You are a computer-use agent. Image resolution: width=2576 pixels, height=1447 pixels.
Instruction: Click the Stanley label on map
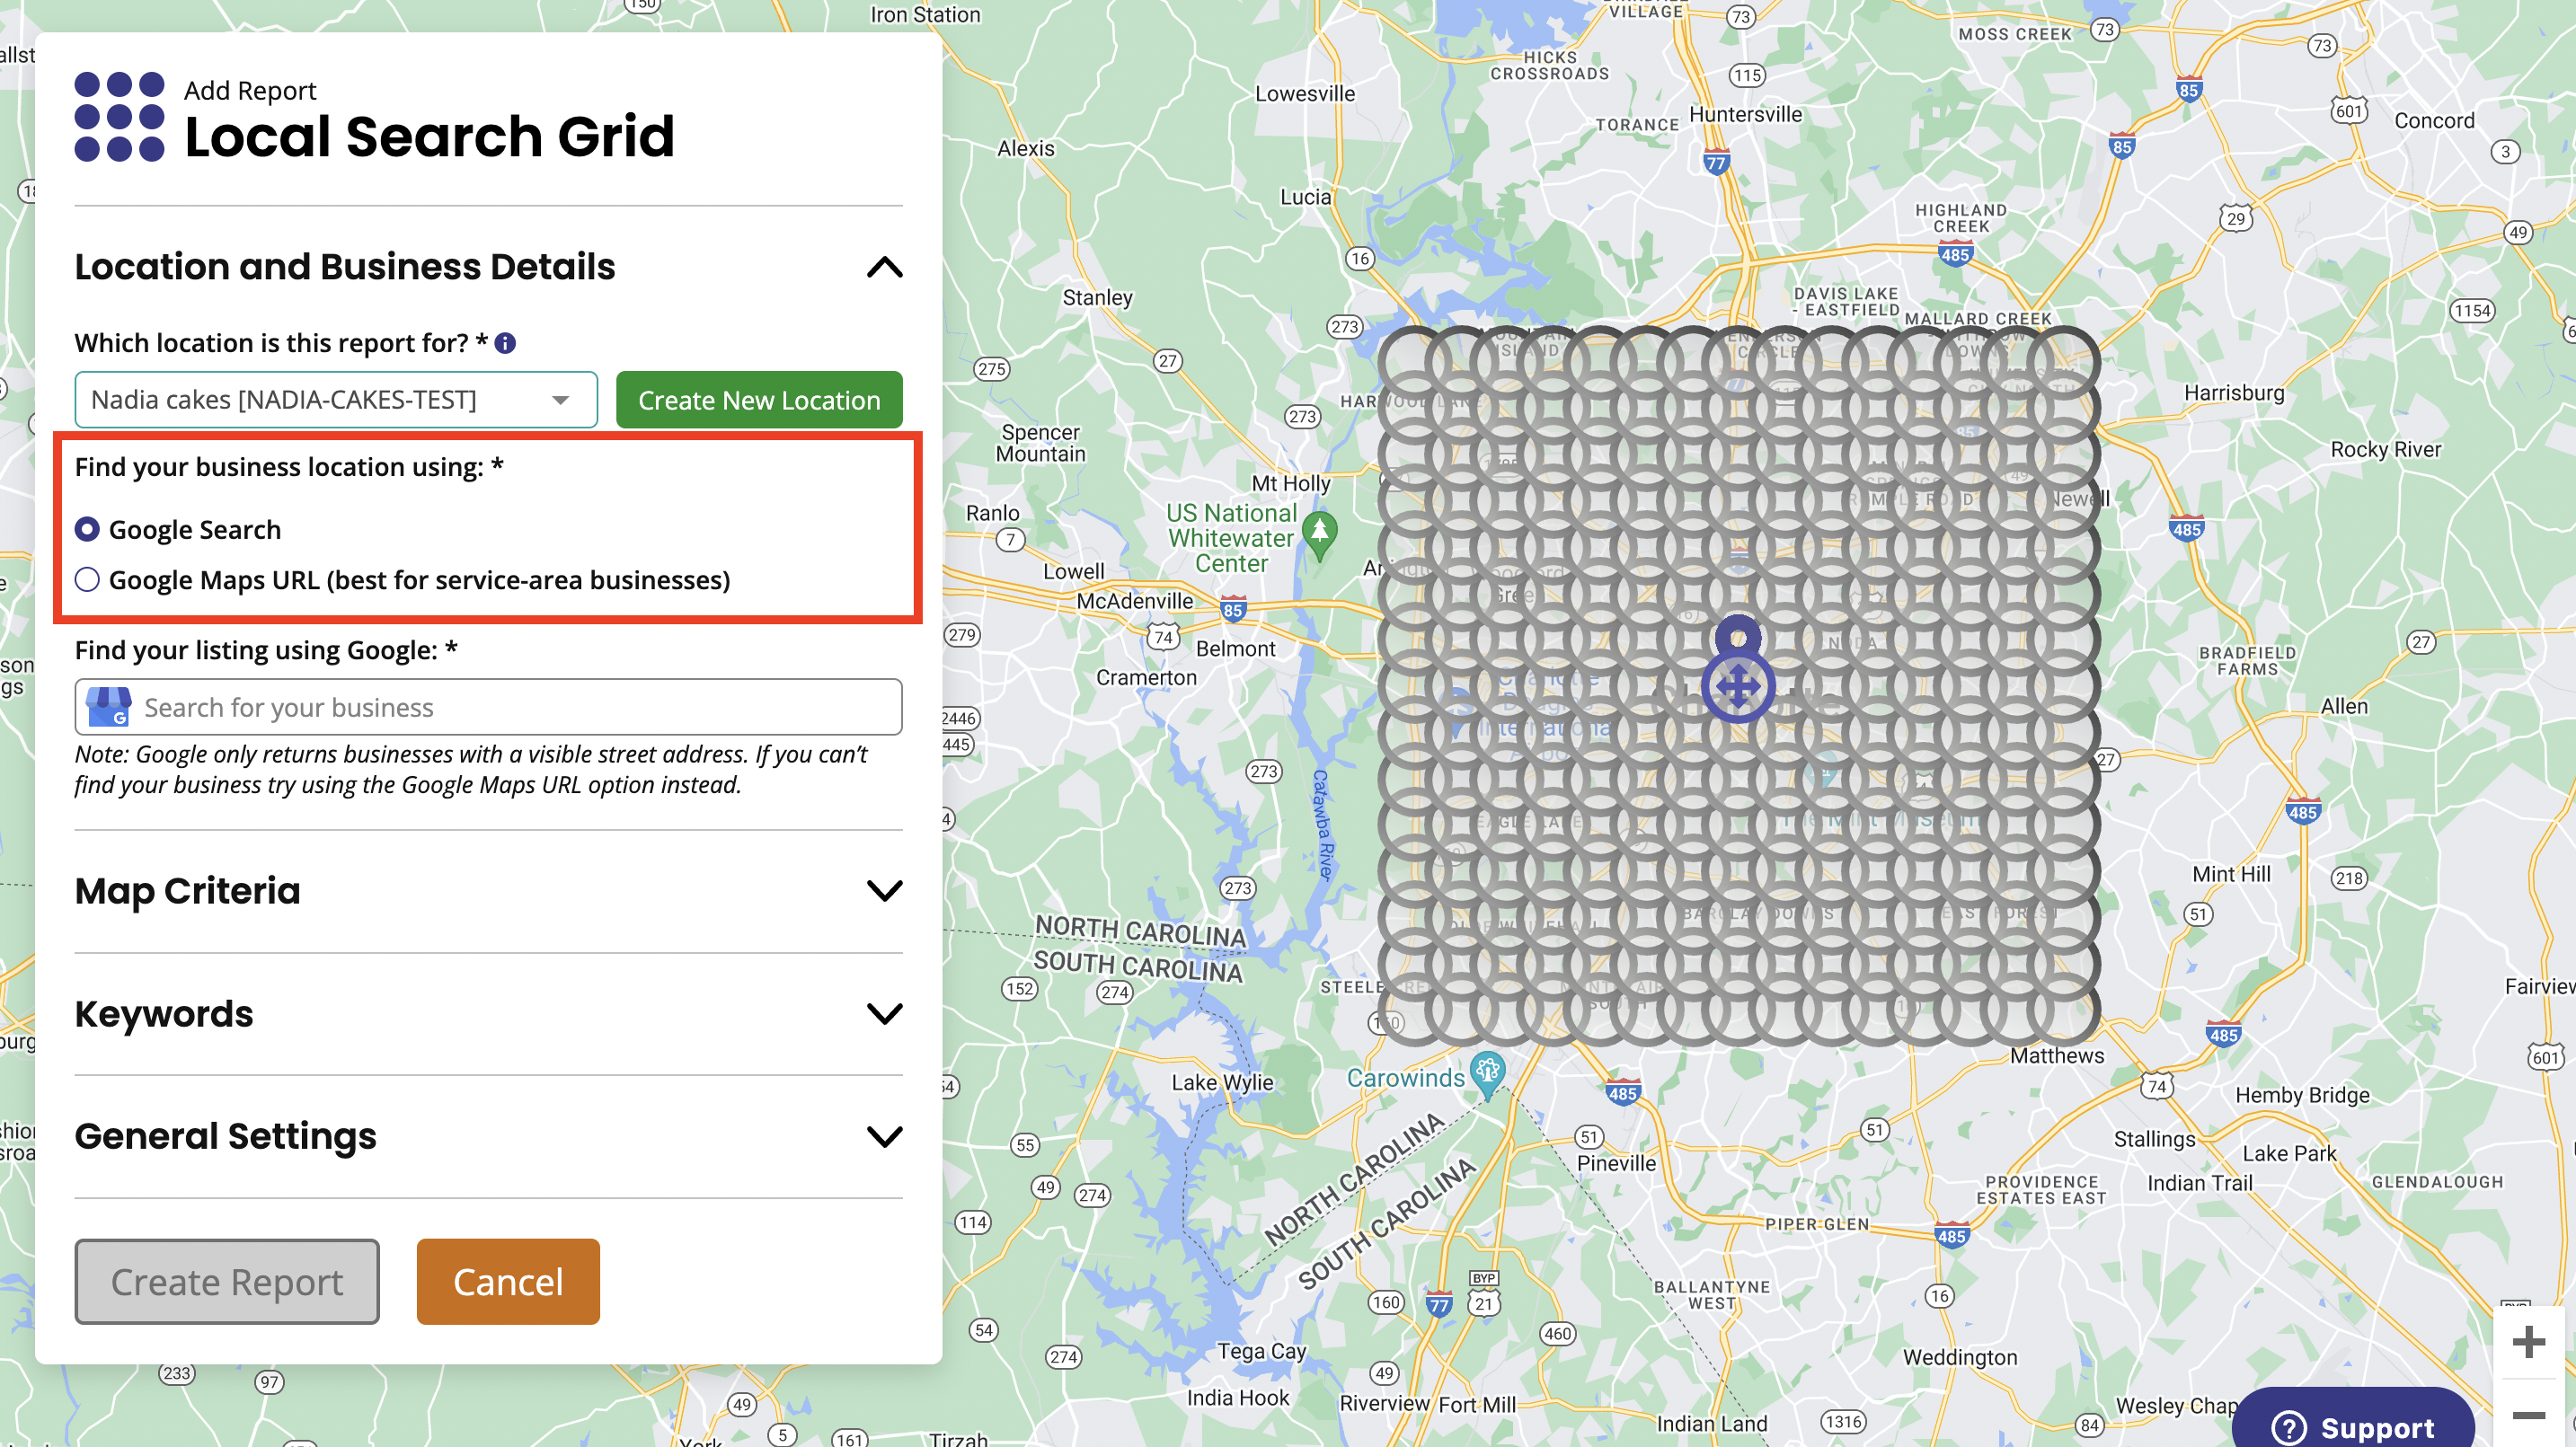pos(1097,297)
